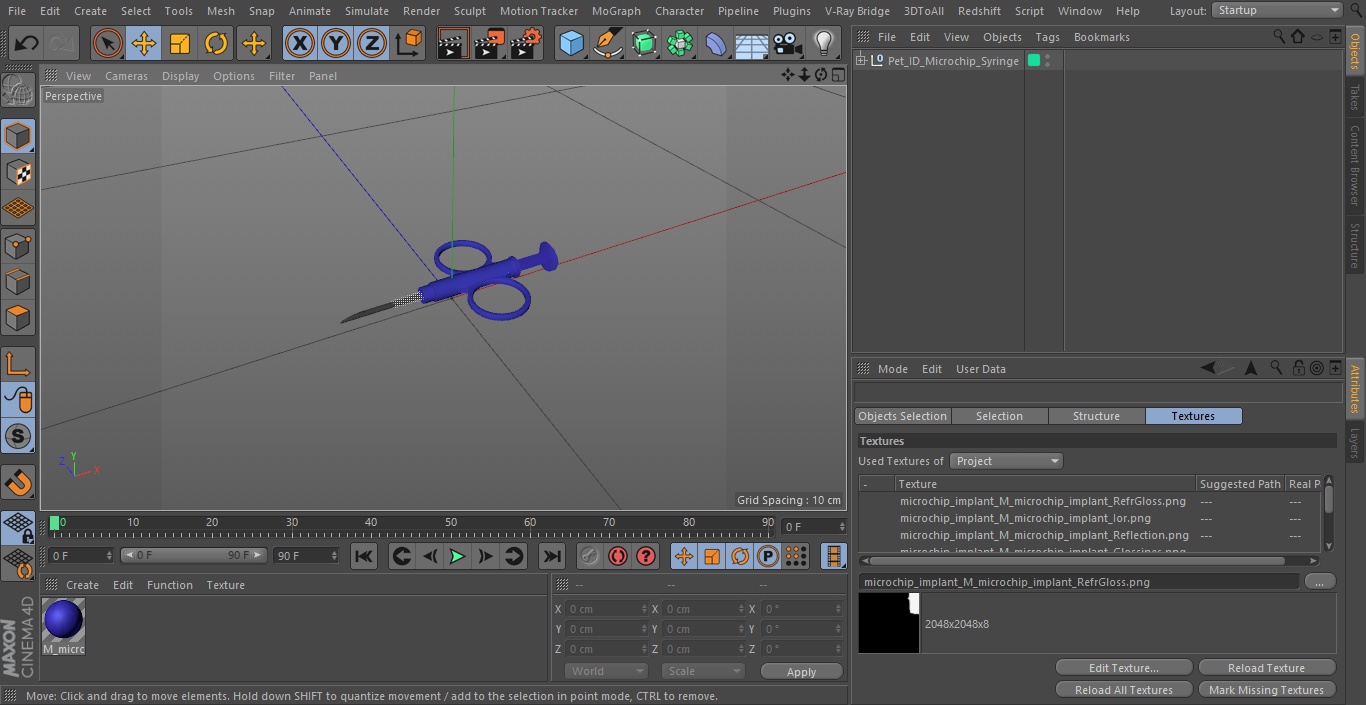Screen dimensions: 1366x705
Task: Open the World coordinate dropdown
Action: click(606, 671)
